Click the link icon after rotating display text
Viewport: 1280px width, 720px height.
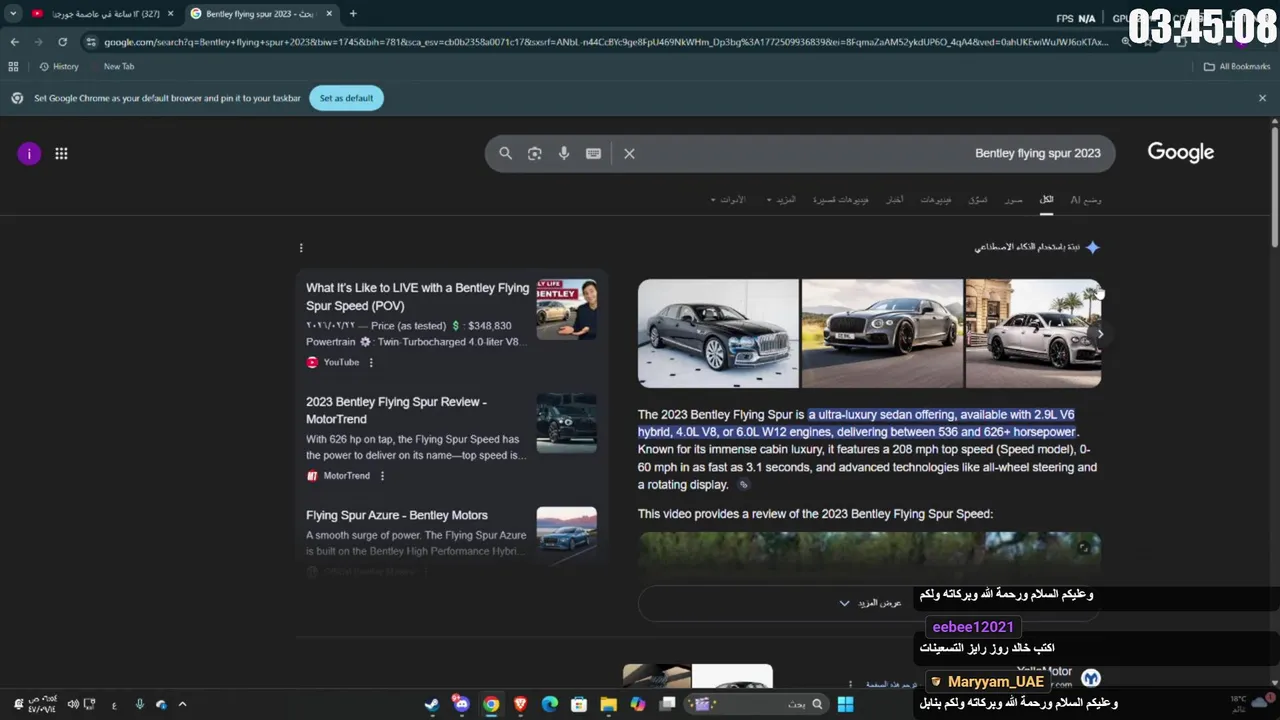click(x=743, y=485)
